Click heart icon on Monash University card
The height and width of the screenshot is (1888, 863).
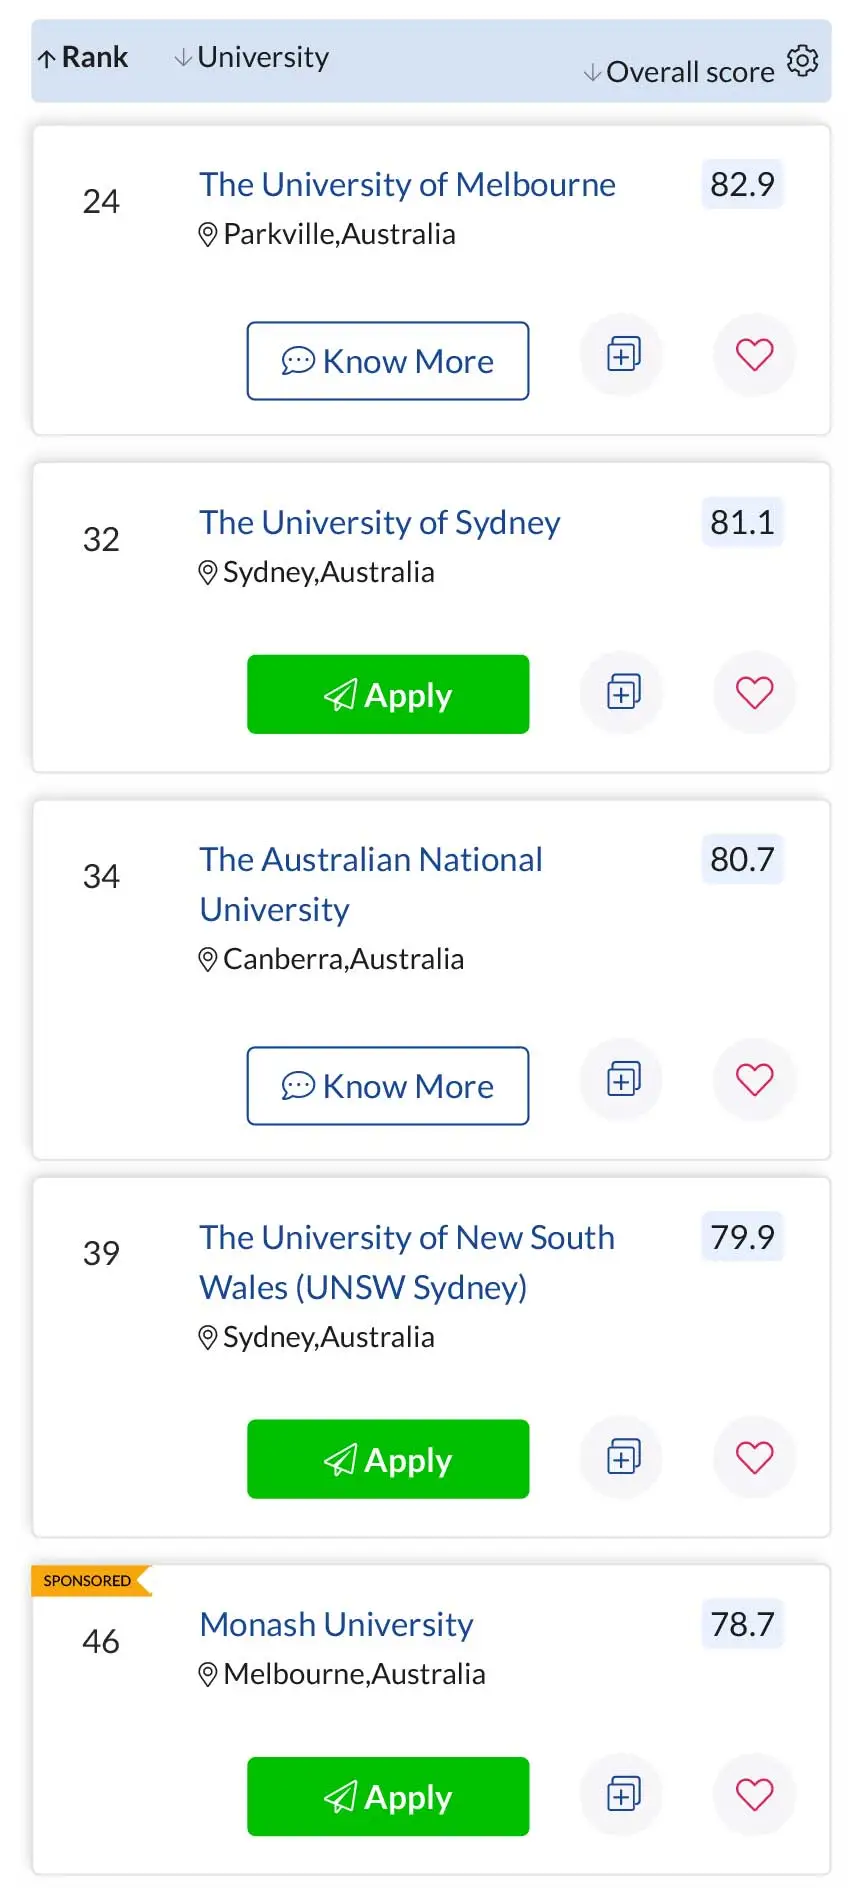(754, 1794)
